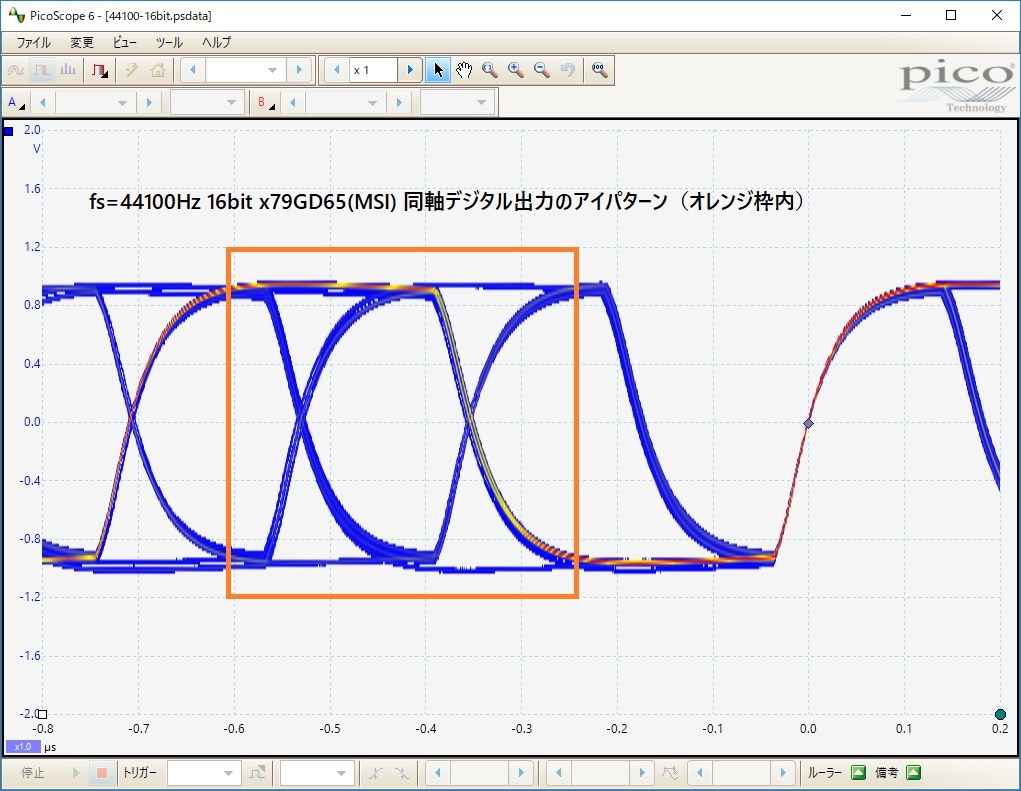Click the teal time ruler handle
This screenshot has height=791, width=1021.
point(1001,715)
